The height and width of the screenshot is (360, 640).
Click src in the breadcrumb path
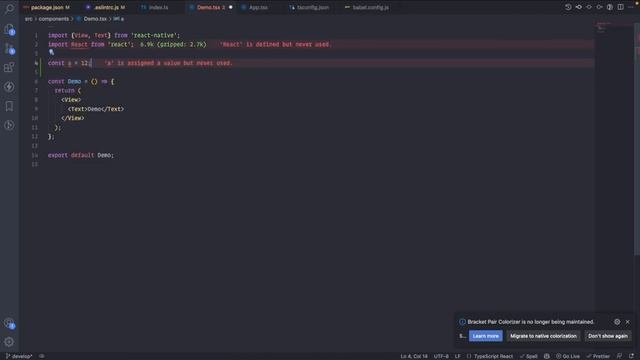pos(29,19)
